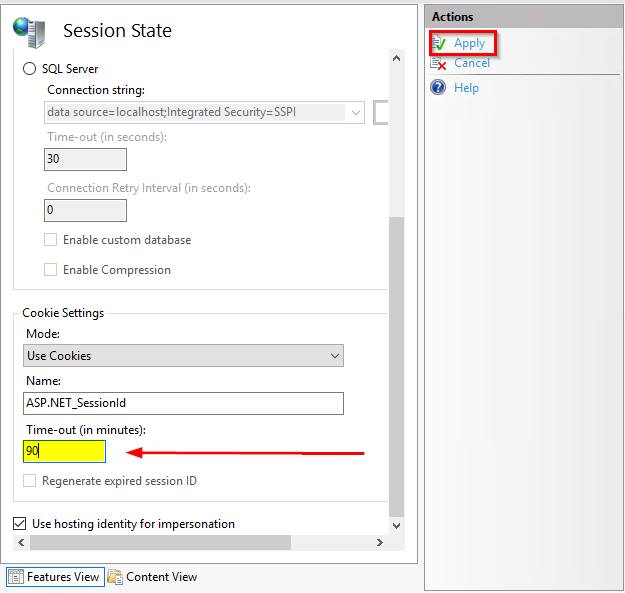This screenshot has height=593, width=625.
Task: Click the Apply action link
Action: point(469,43)
